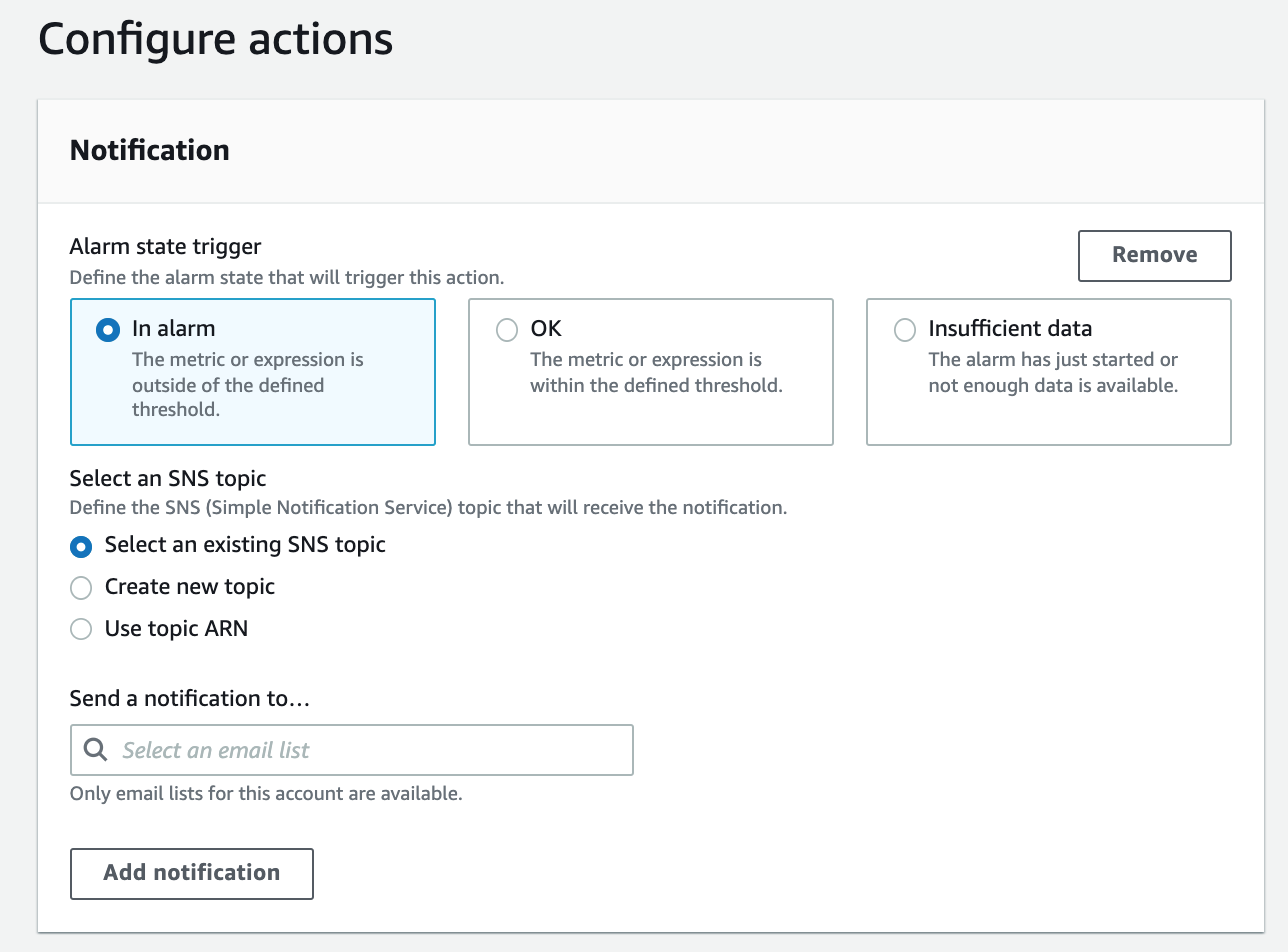The width and height of the screenshot is (1288, 952).
Task: Click the Remove button
Action: coord(1154,255)
